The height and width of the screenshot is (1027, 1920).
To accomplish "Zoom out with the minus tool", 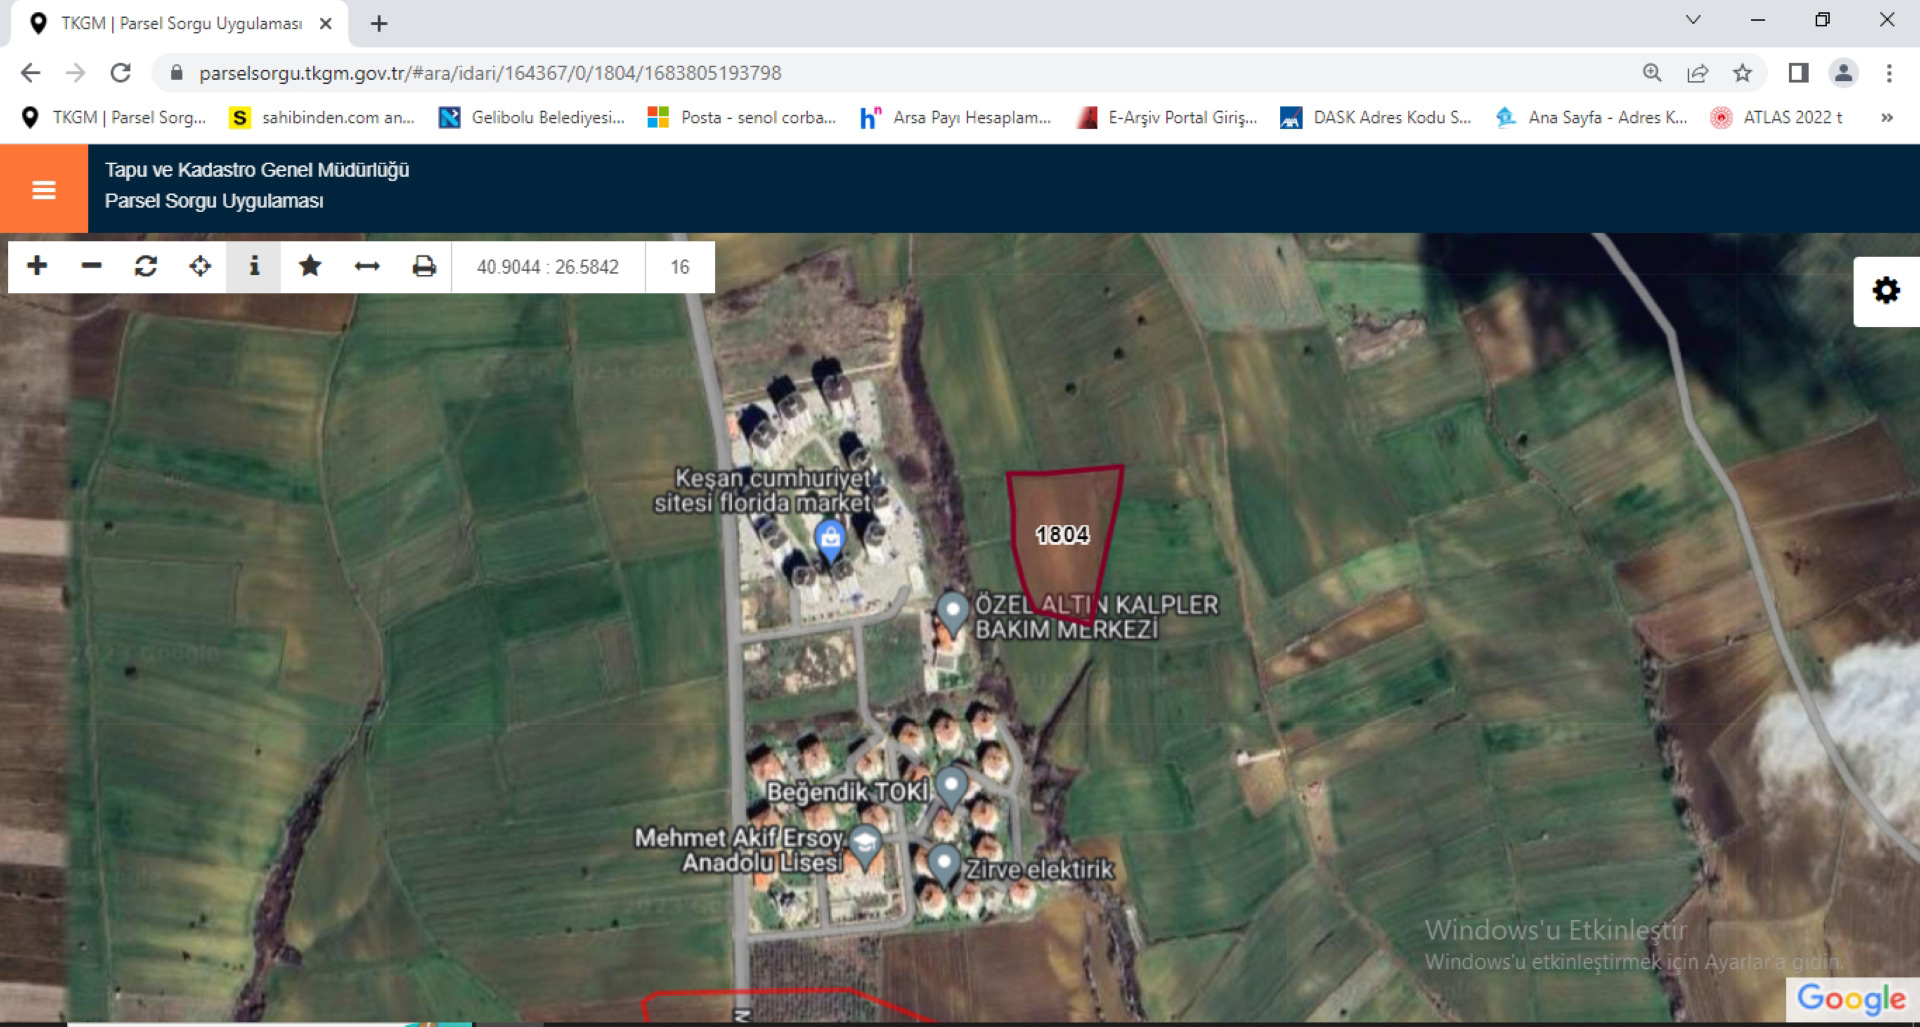I will click(91, 266).
